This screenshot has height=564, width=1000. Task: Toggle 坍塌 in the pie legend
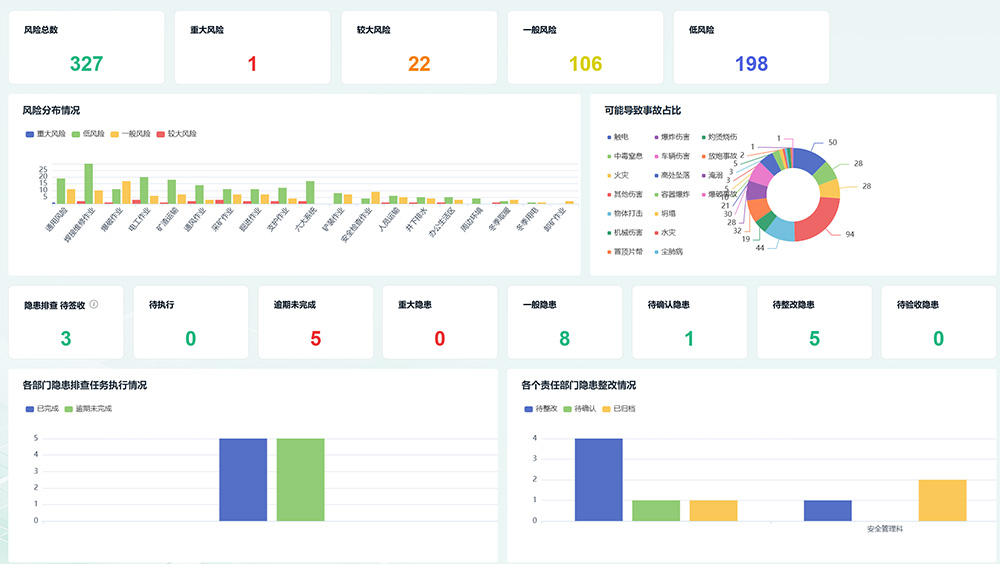click(x=665, y=214)
